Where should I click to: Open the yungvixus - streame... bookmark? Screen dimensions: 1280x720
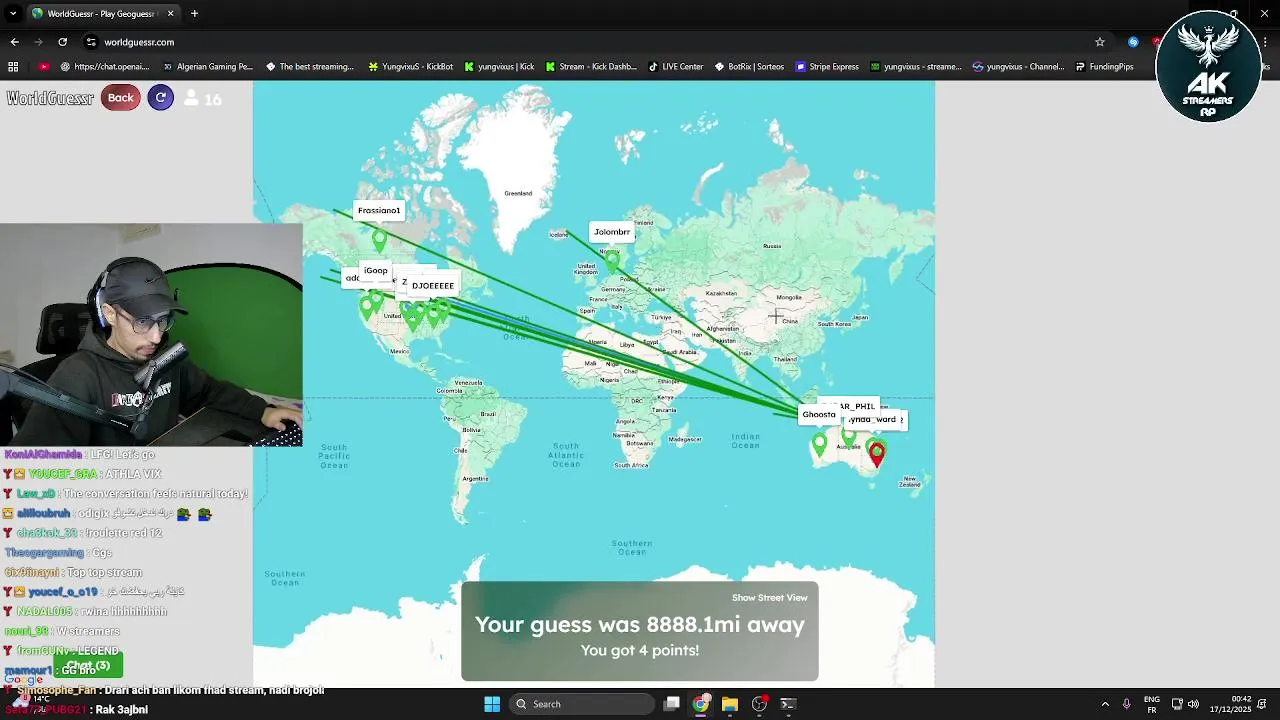point(915,67)
